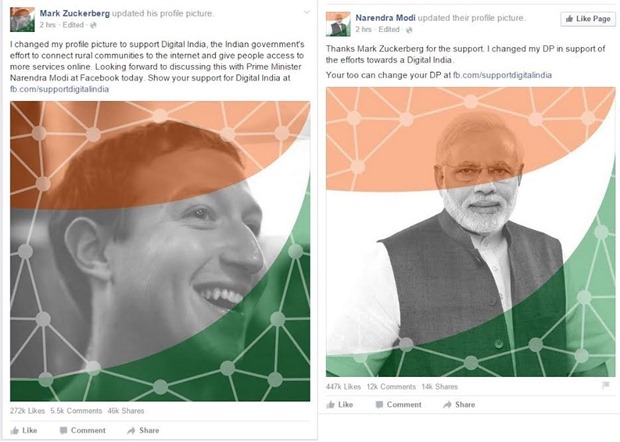Click Mark Zuckerberg's small avatar thumbnail
Image resolution: width=620 pixels, height=442 pixels.
pos(22,19)
